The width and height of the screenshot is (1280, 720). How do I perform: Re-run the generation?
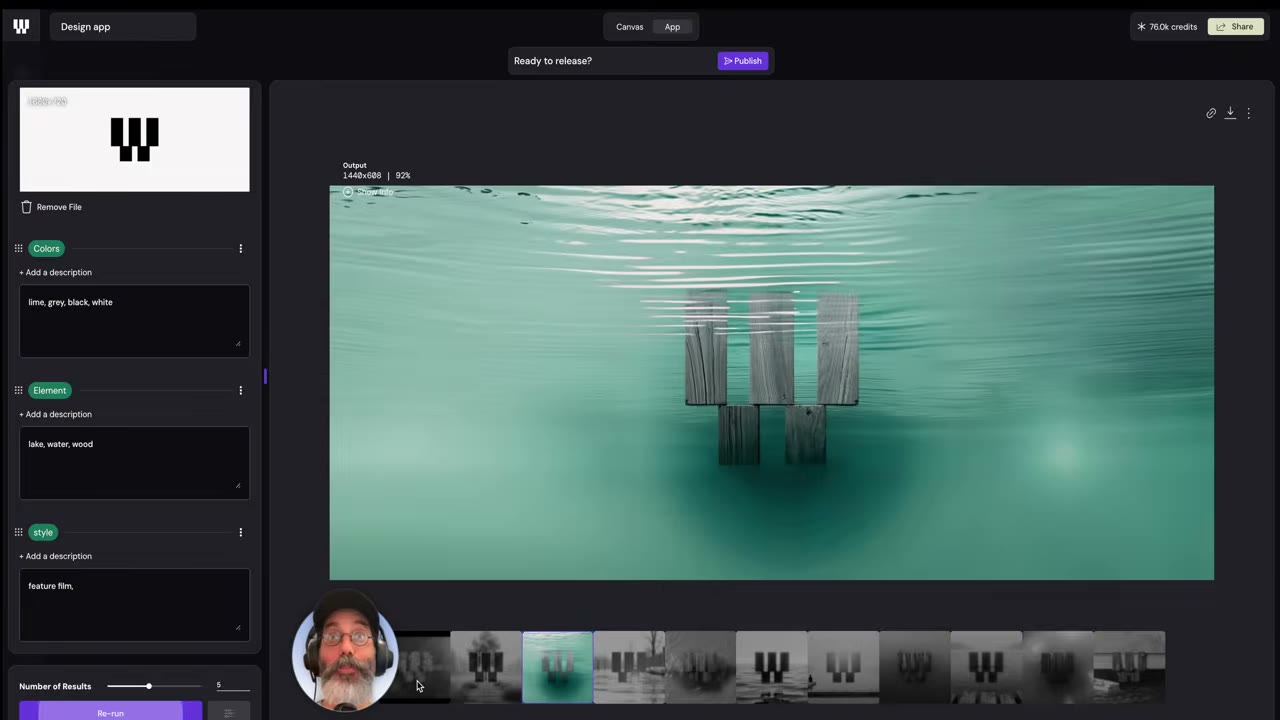110,712
